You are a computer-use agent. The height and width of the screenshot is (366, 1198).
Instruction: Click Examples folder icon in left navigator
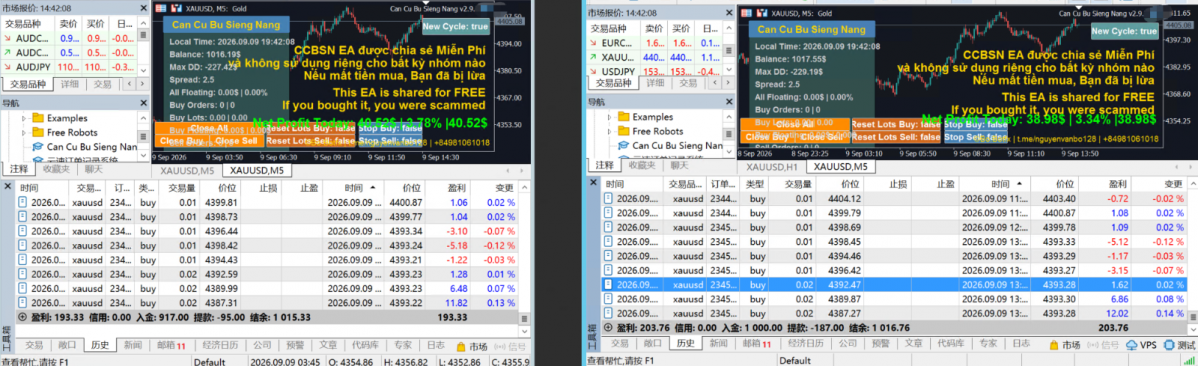pos(38,118)
